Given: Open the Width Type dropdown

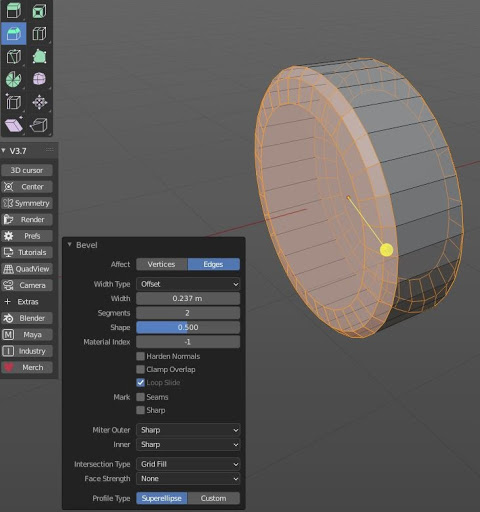Looking at the screenshot, I should click(188, 284).
